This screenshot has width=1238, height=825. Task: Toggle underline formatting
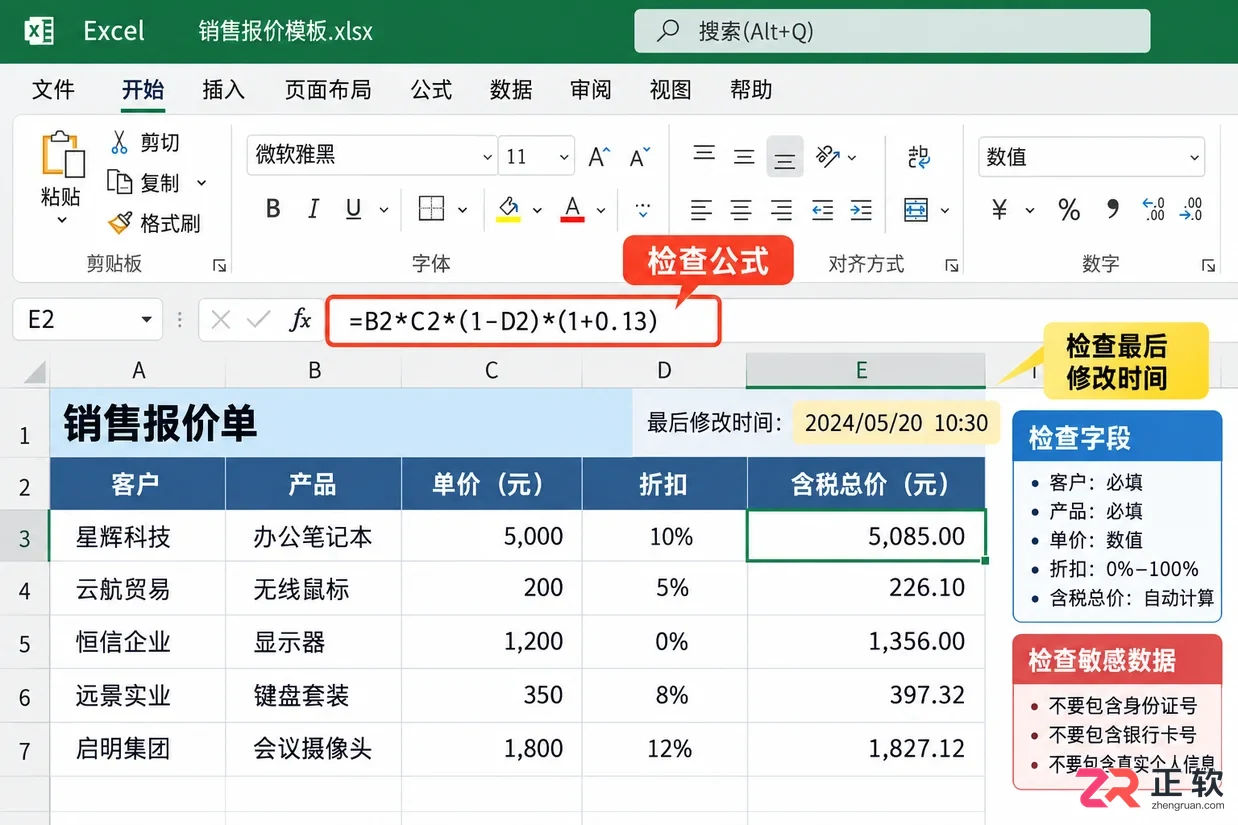pyautogui.click(x=353, y=209)
